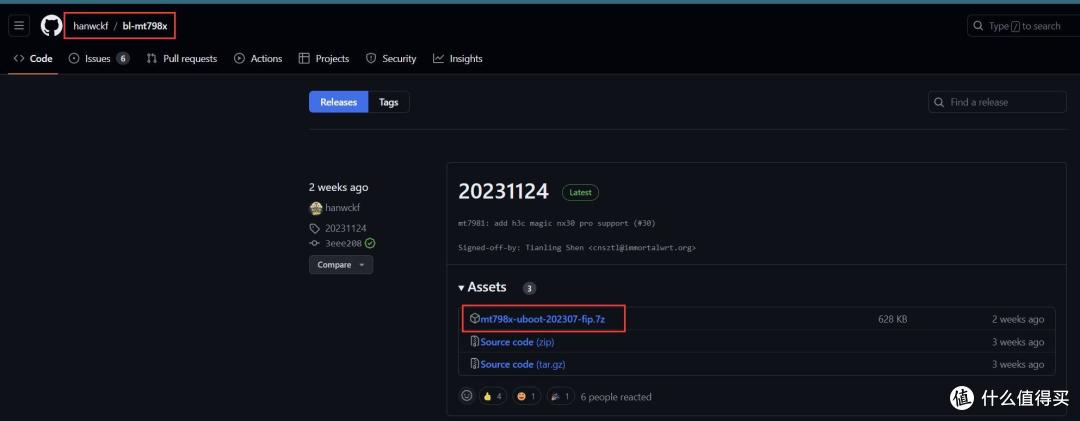Click the laughing emoji reaction
Image resolution: width=1080 pixels, height=421 pixels.
(526, 396)
